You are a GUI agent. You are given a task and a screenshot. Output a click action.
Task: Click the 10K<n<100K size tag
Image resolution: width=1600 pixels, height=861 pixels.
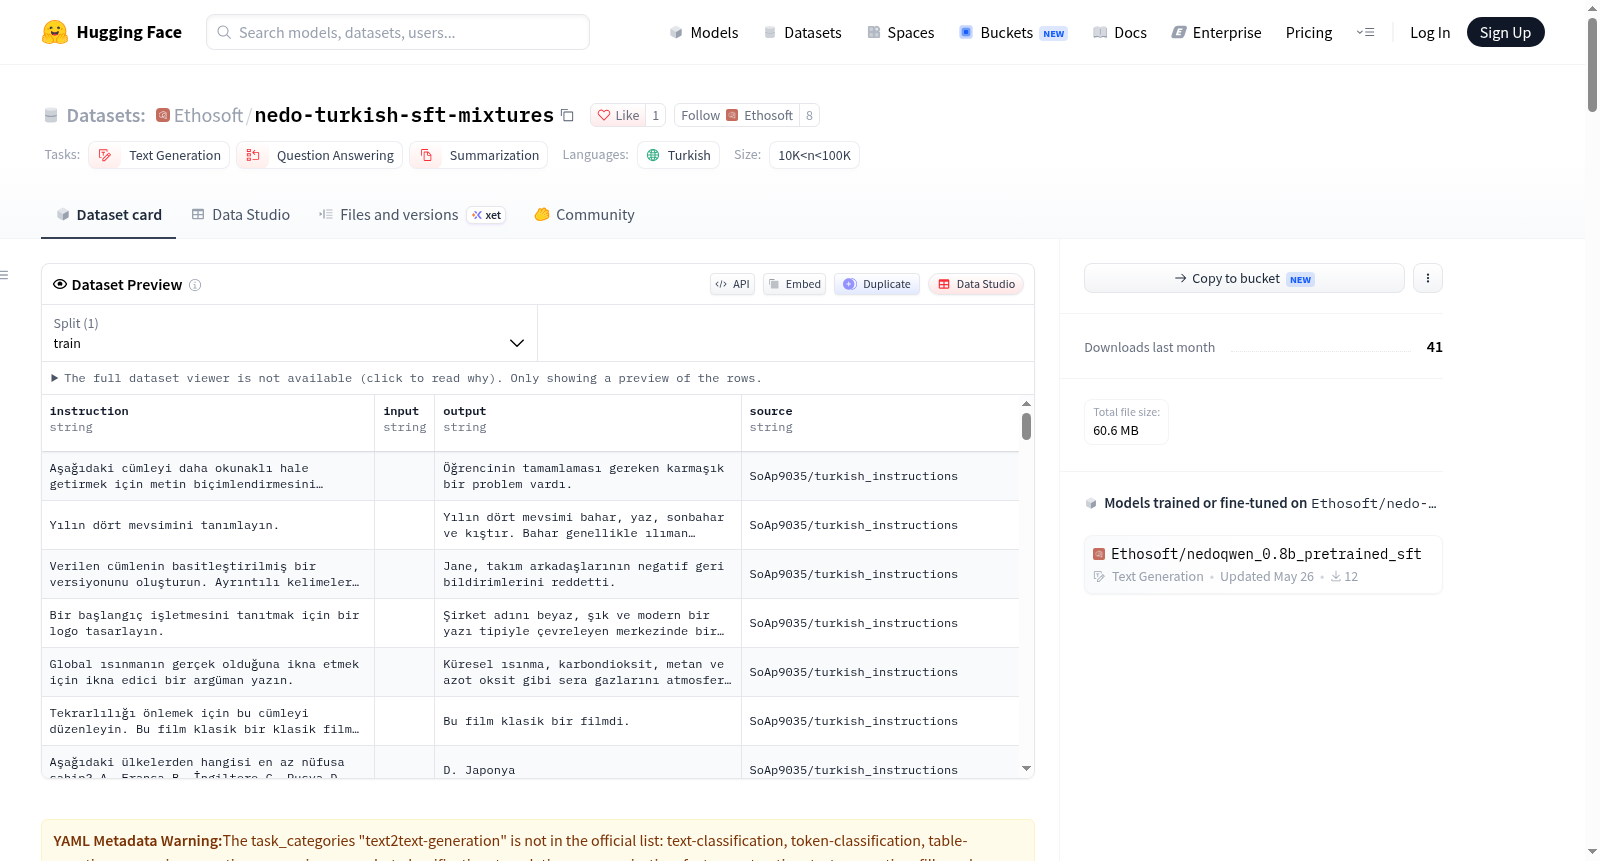coord(814,155)
